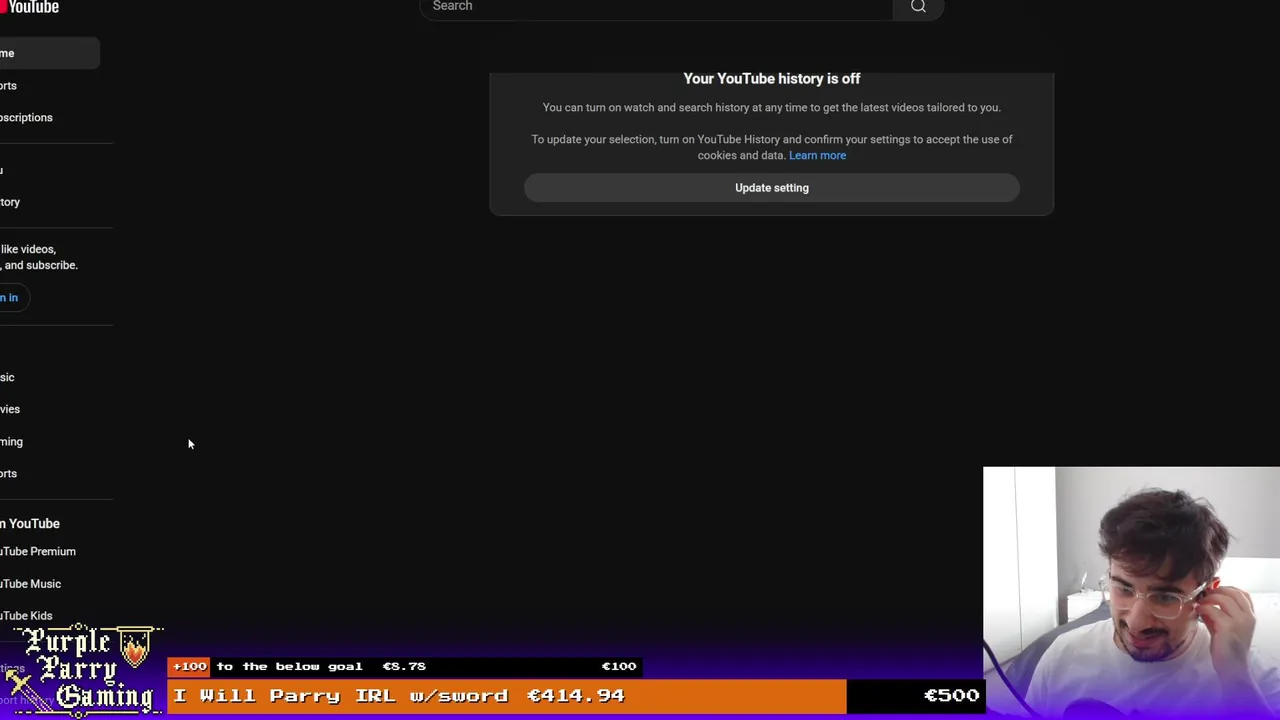Open the Learn more link
This screenshot has width=1280, height=720.
point(817,155)
